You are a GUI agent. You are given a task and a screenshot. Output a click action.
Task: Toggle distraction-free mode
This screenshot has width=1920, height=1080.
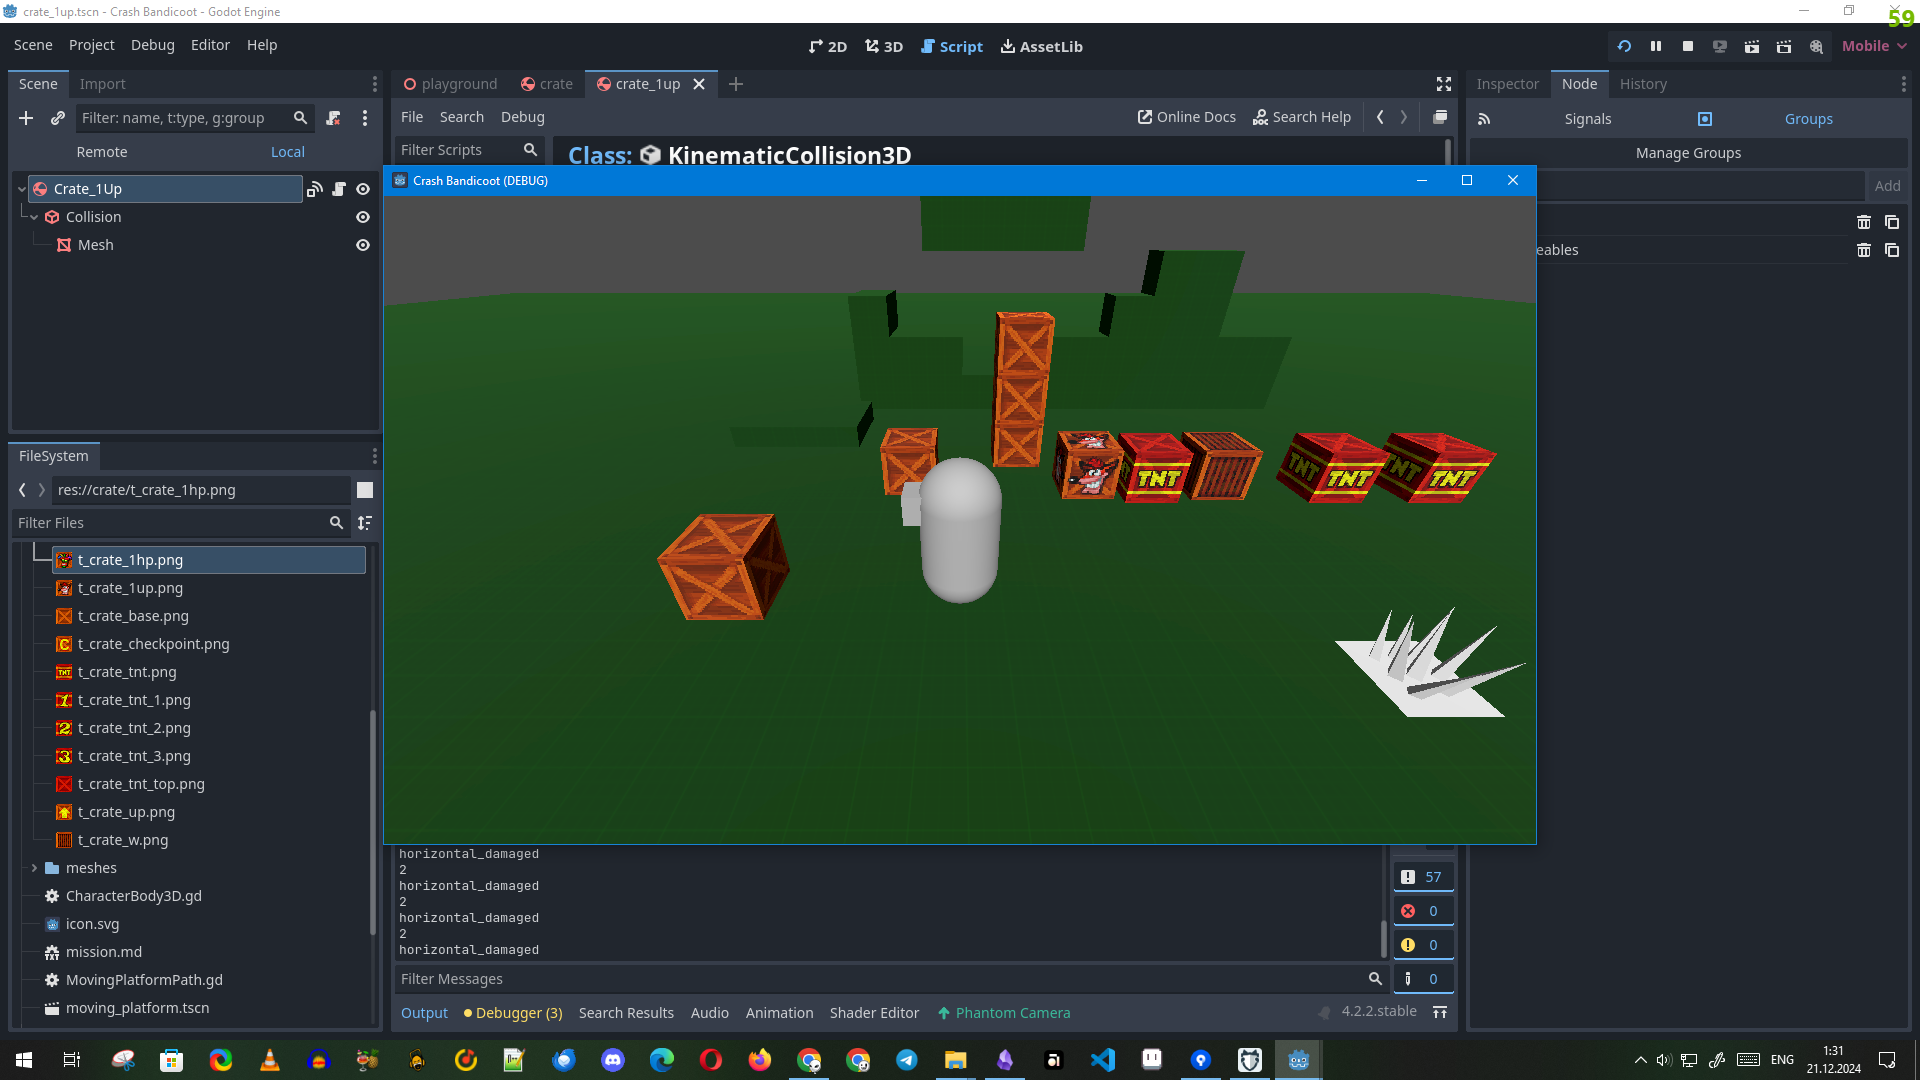point(1444,84)
